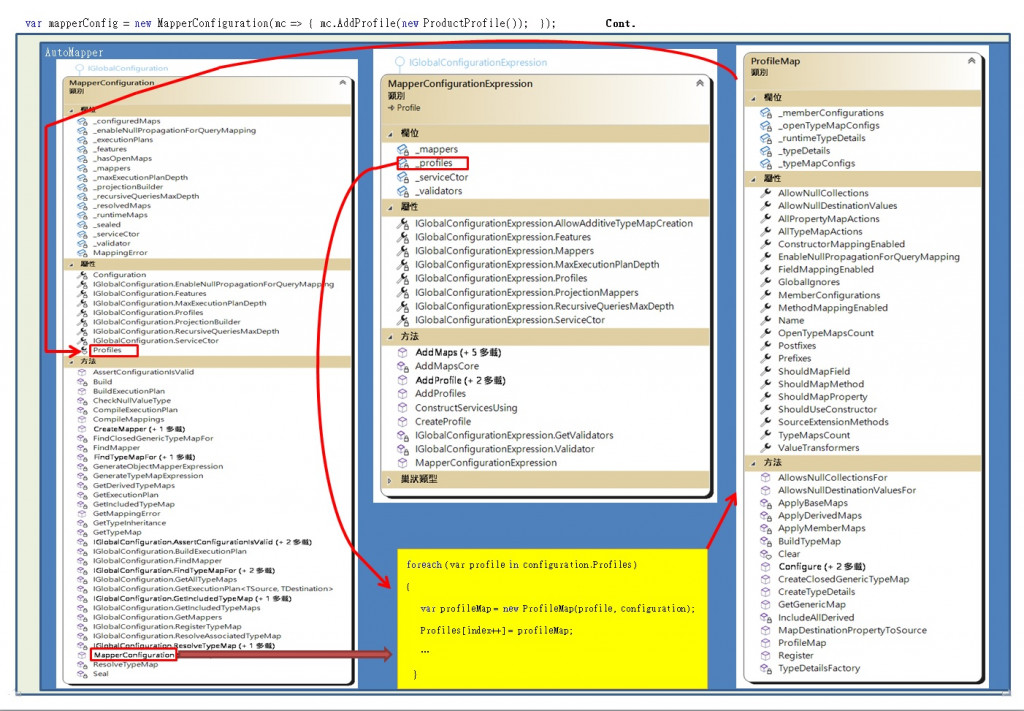Select the OpenTypeMapsCount property row
This screenshot has width=1024, height=711.
click(825, 333)
